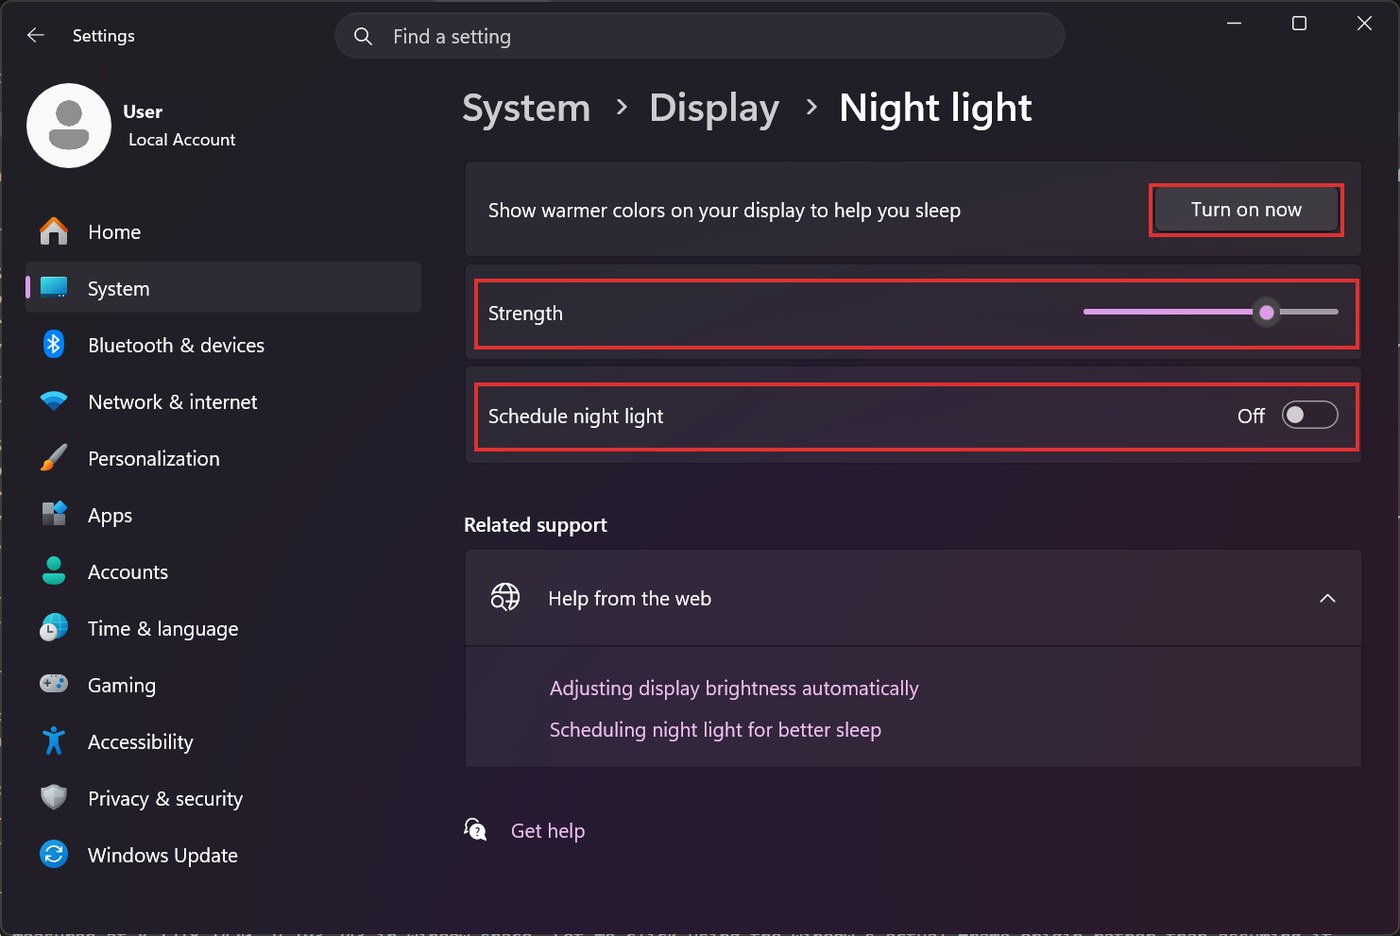Click the Home house icon
This screenshot has width=1400, height=936.
(54, 231)
